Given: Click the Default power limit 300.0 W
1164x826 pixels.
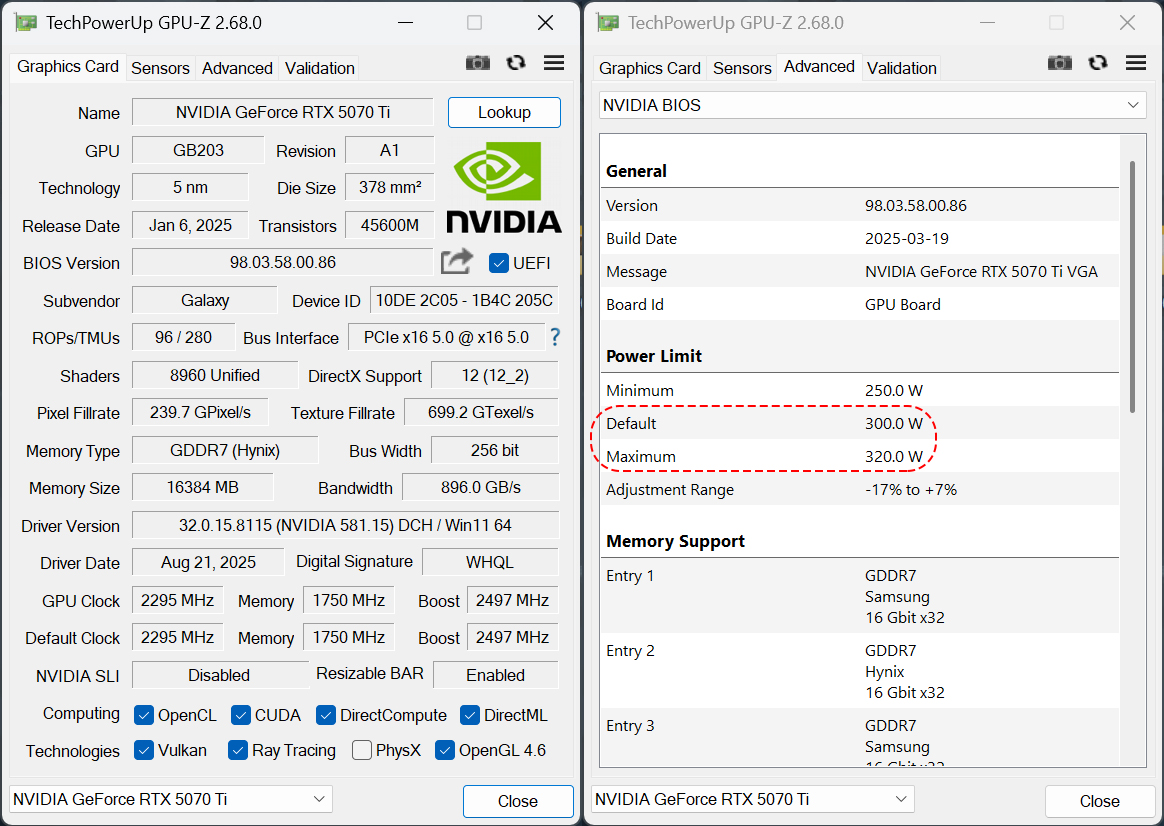Looking at the screenshot, I should click(894, 423).
